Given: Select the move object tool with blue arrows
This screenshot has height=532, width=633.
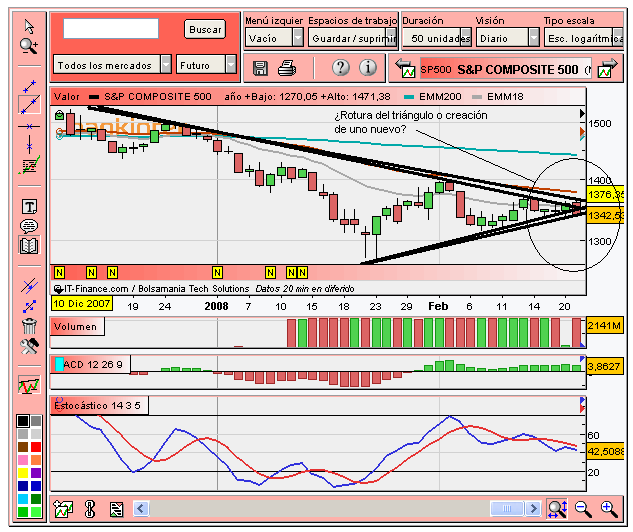Looking at the screenshot, I should (29, 306).
